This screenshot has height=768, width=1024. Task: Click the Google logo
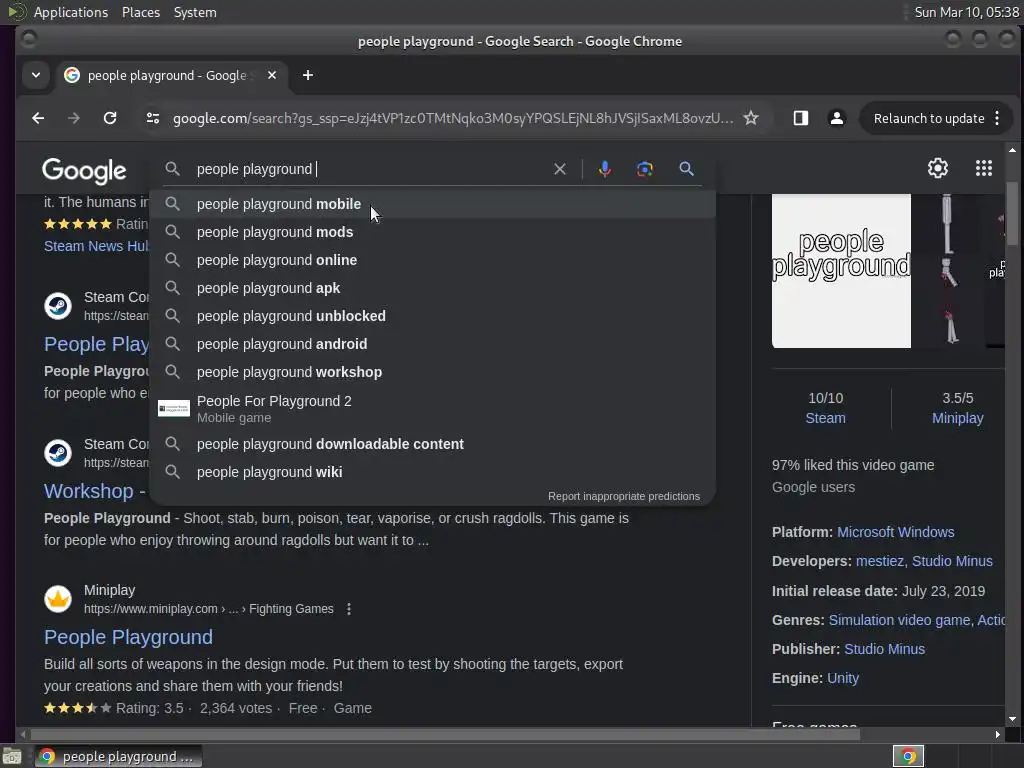click(84, 170)
